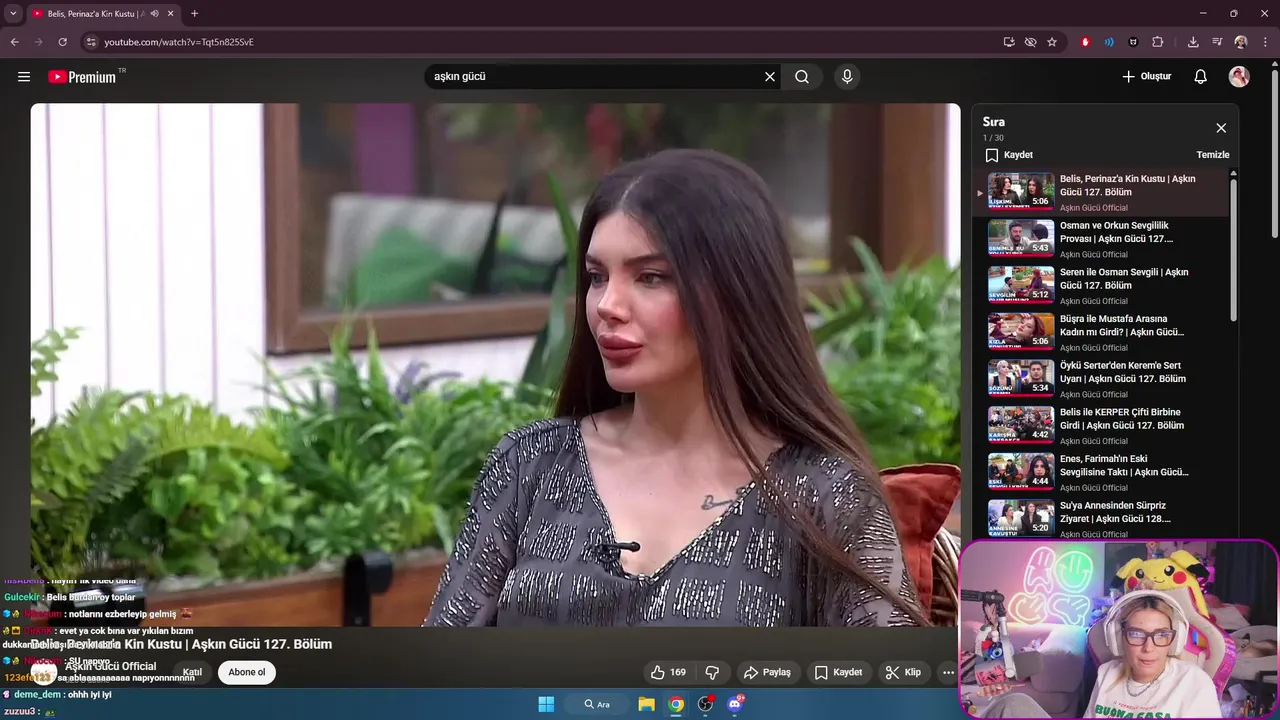View site information icon in address bar
The height and width of the screenshot is (720, 1280).
91,42
